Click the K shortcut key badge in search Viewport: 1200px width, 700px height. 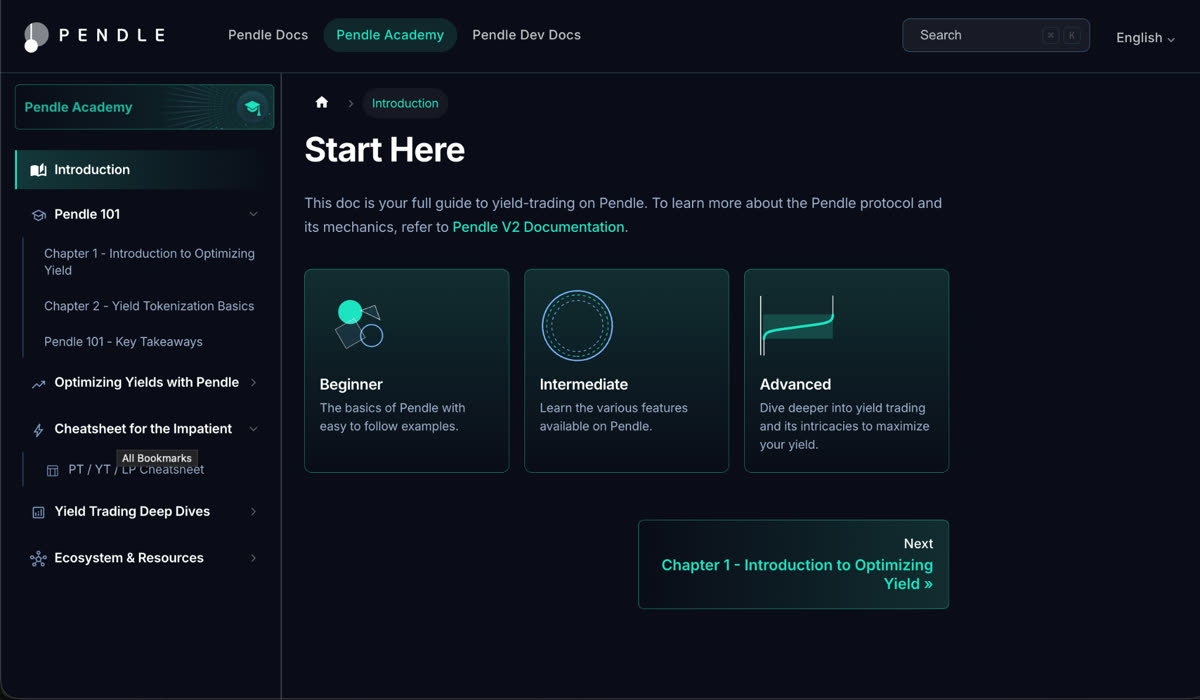pos(1072,35)
